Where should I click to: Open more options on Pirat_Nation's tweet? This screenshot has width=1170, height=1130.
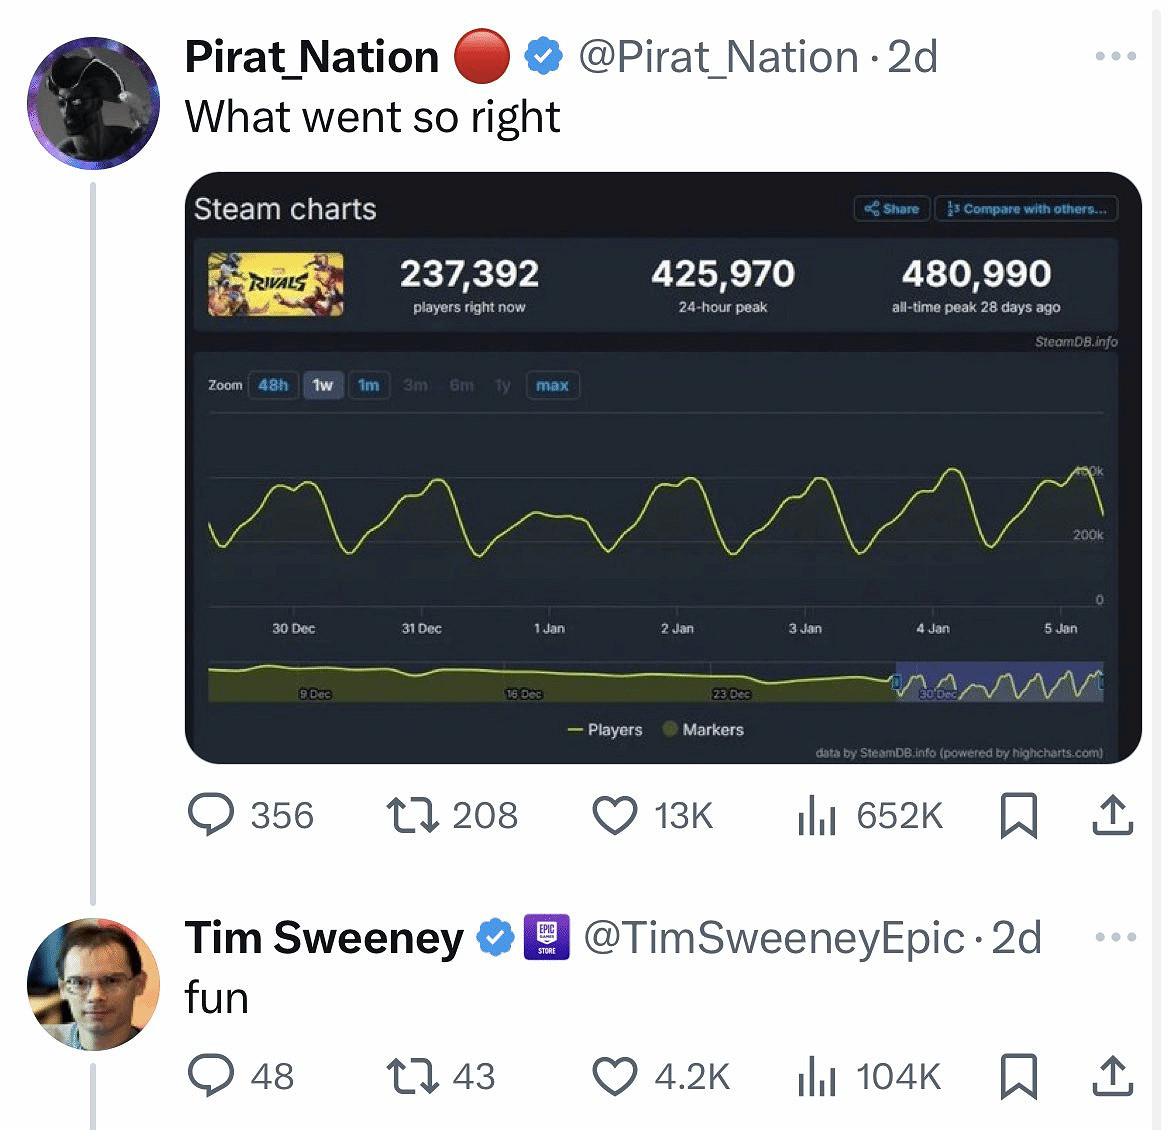1115,56
